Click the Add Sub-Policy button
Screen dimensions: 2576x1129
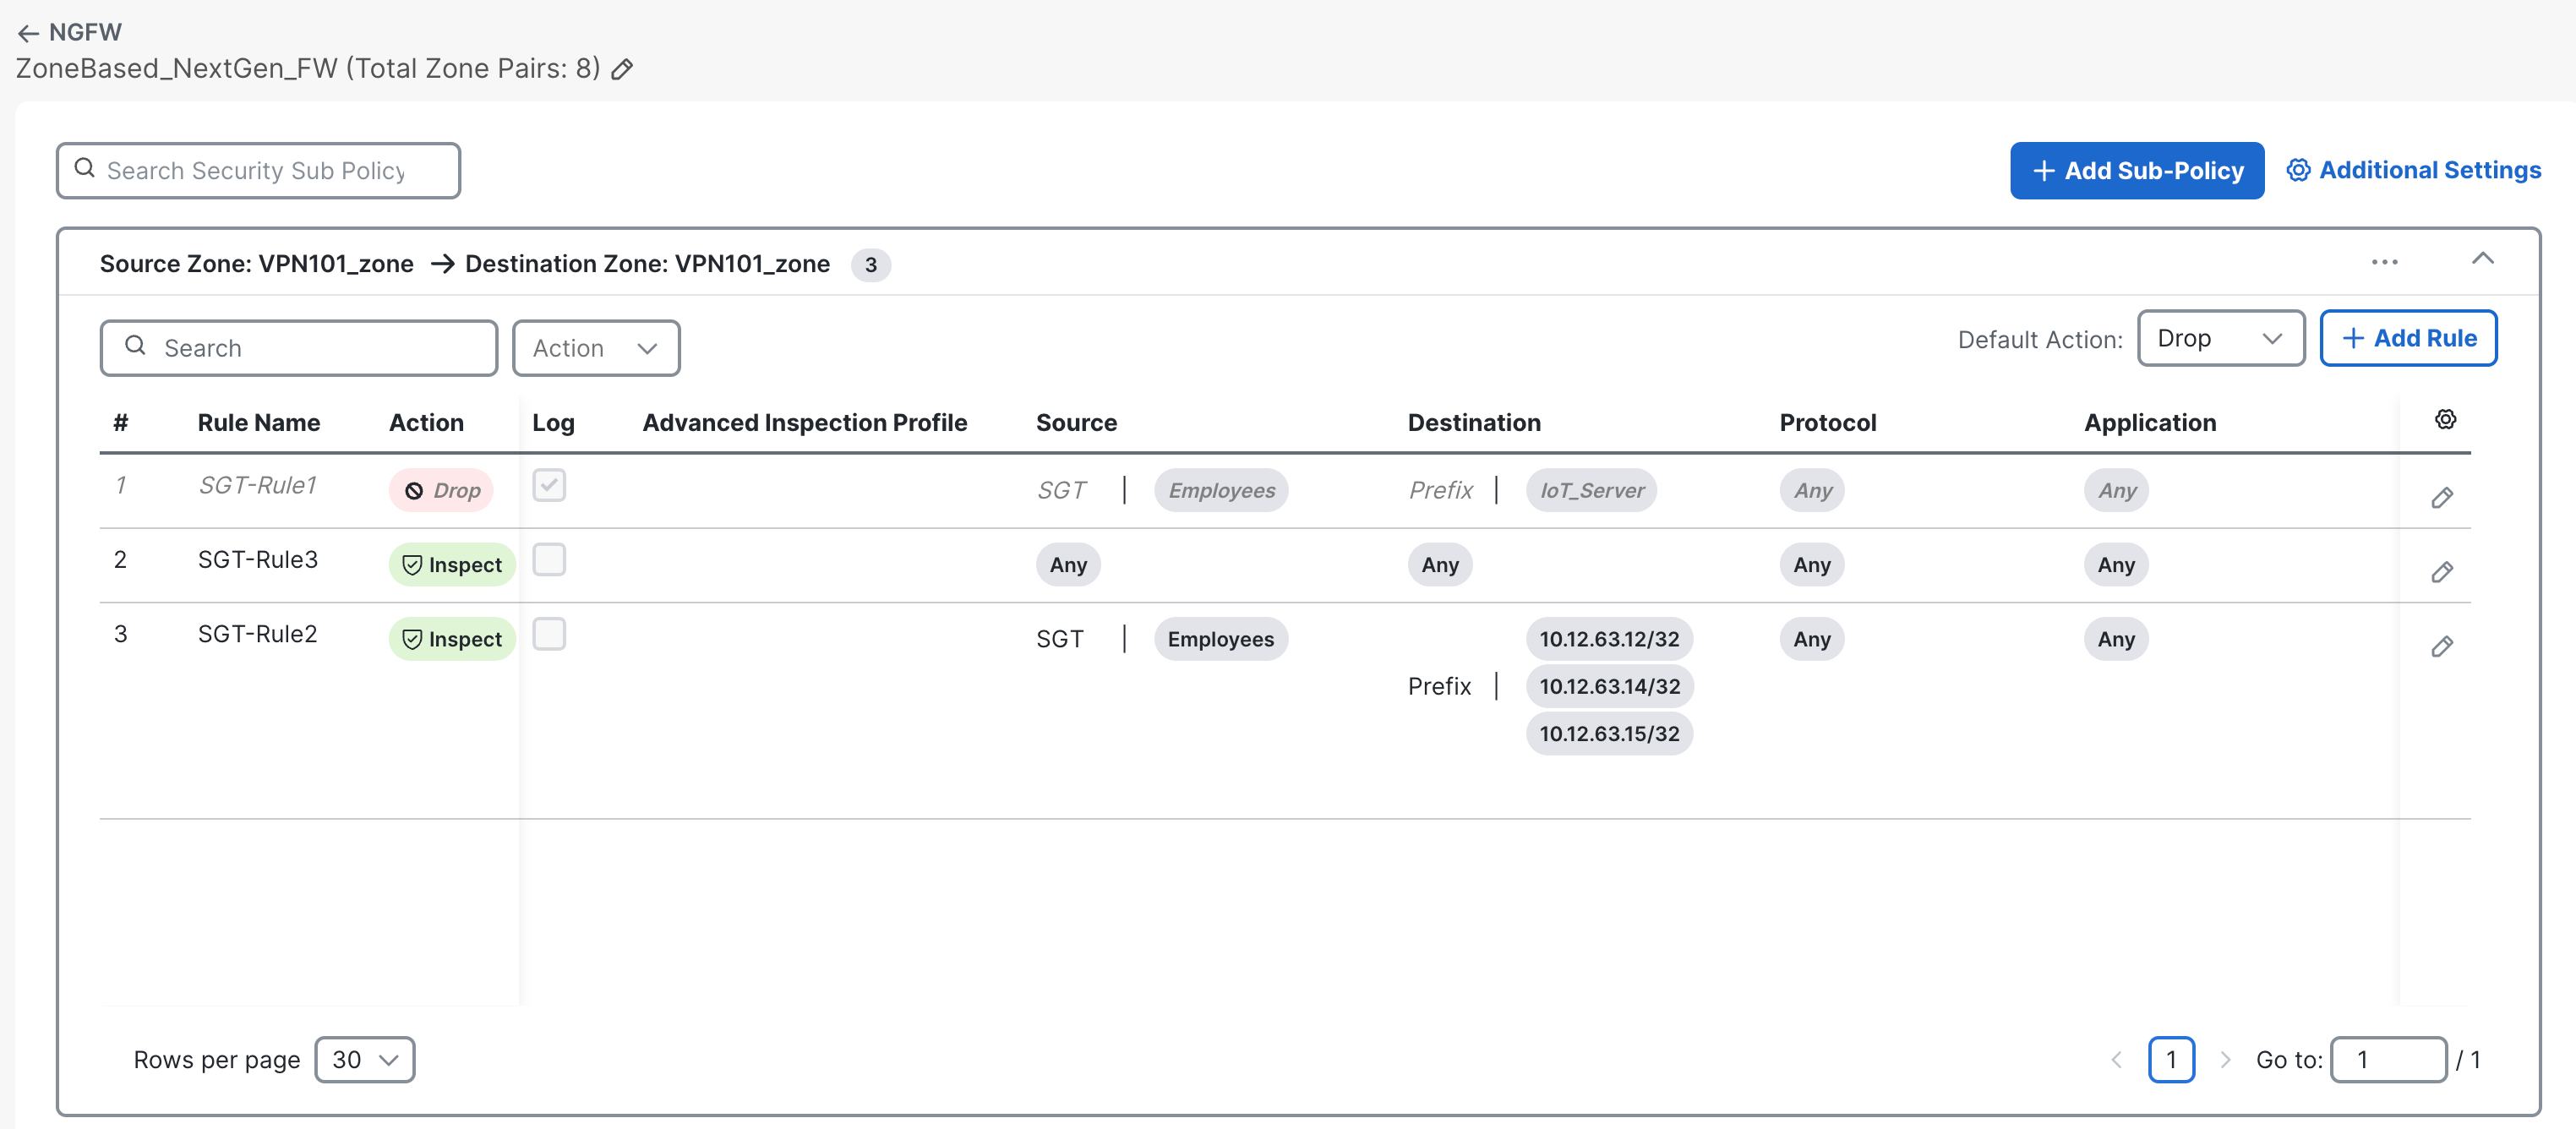tap(2137, 171)
